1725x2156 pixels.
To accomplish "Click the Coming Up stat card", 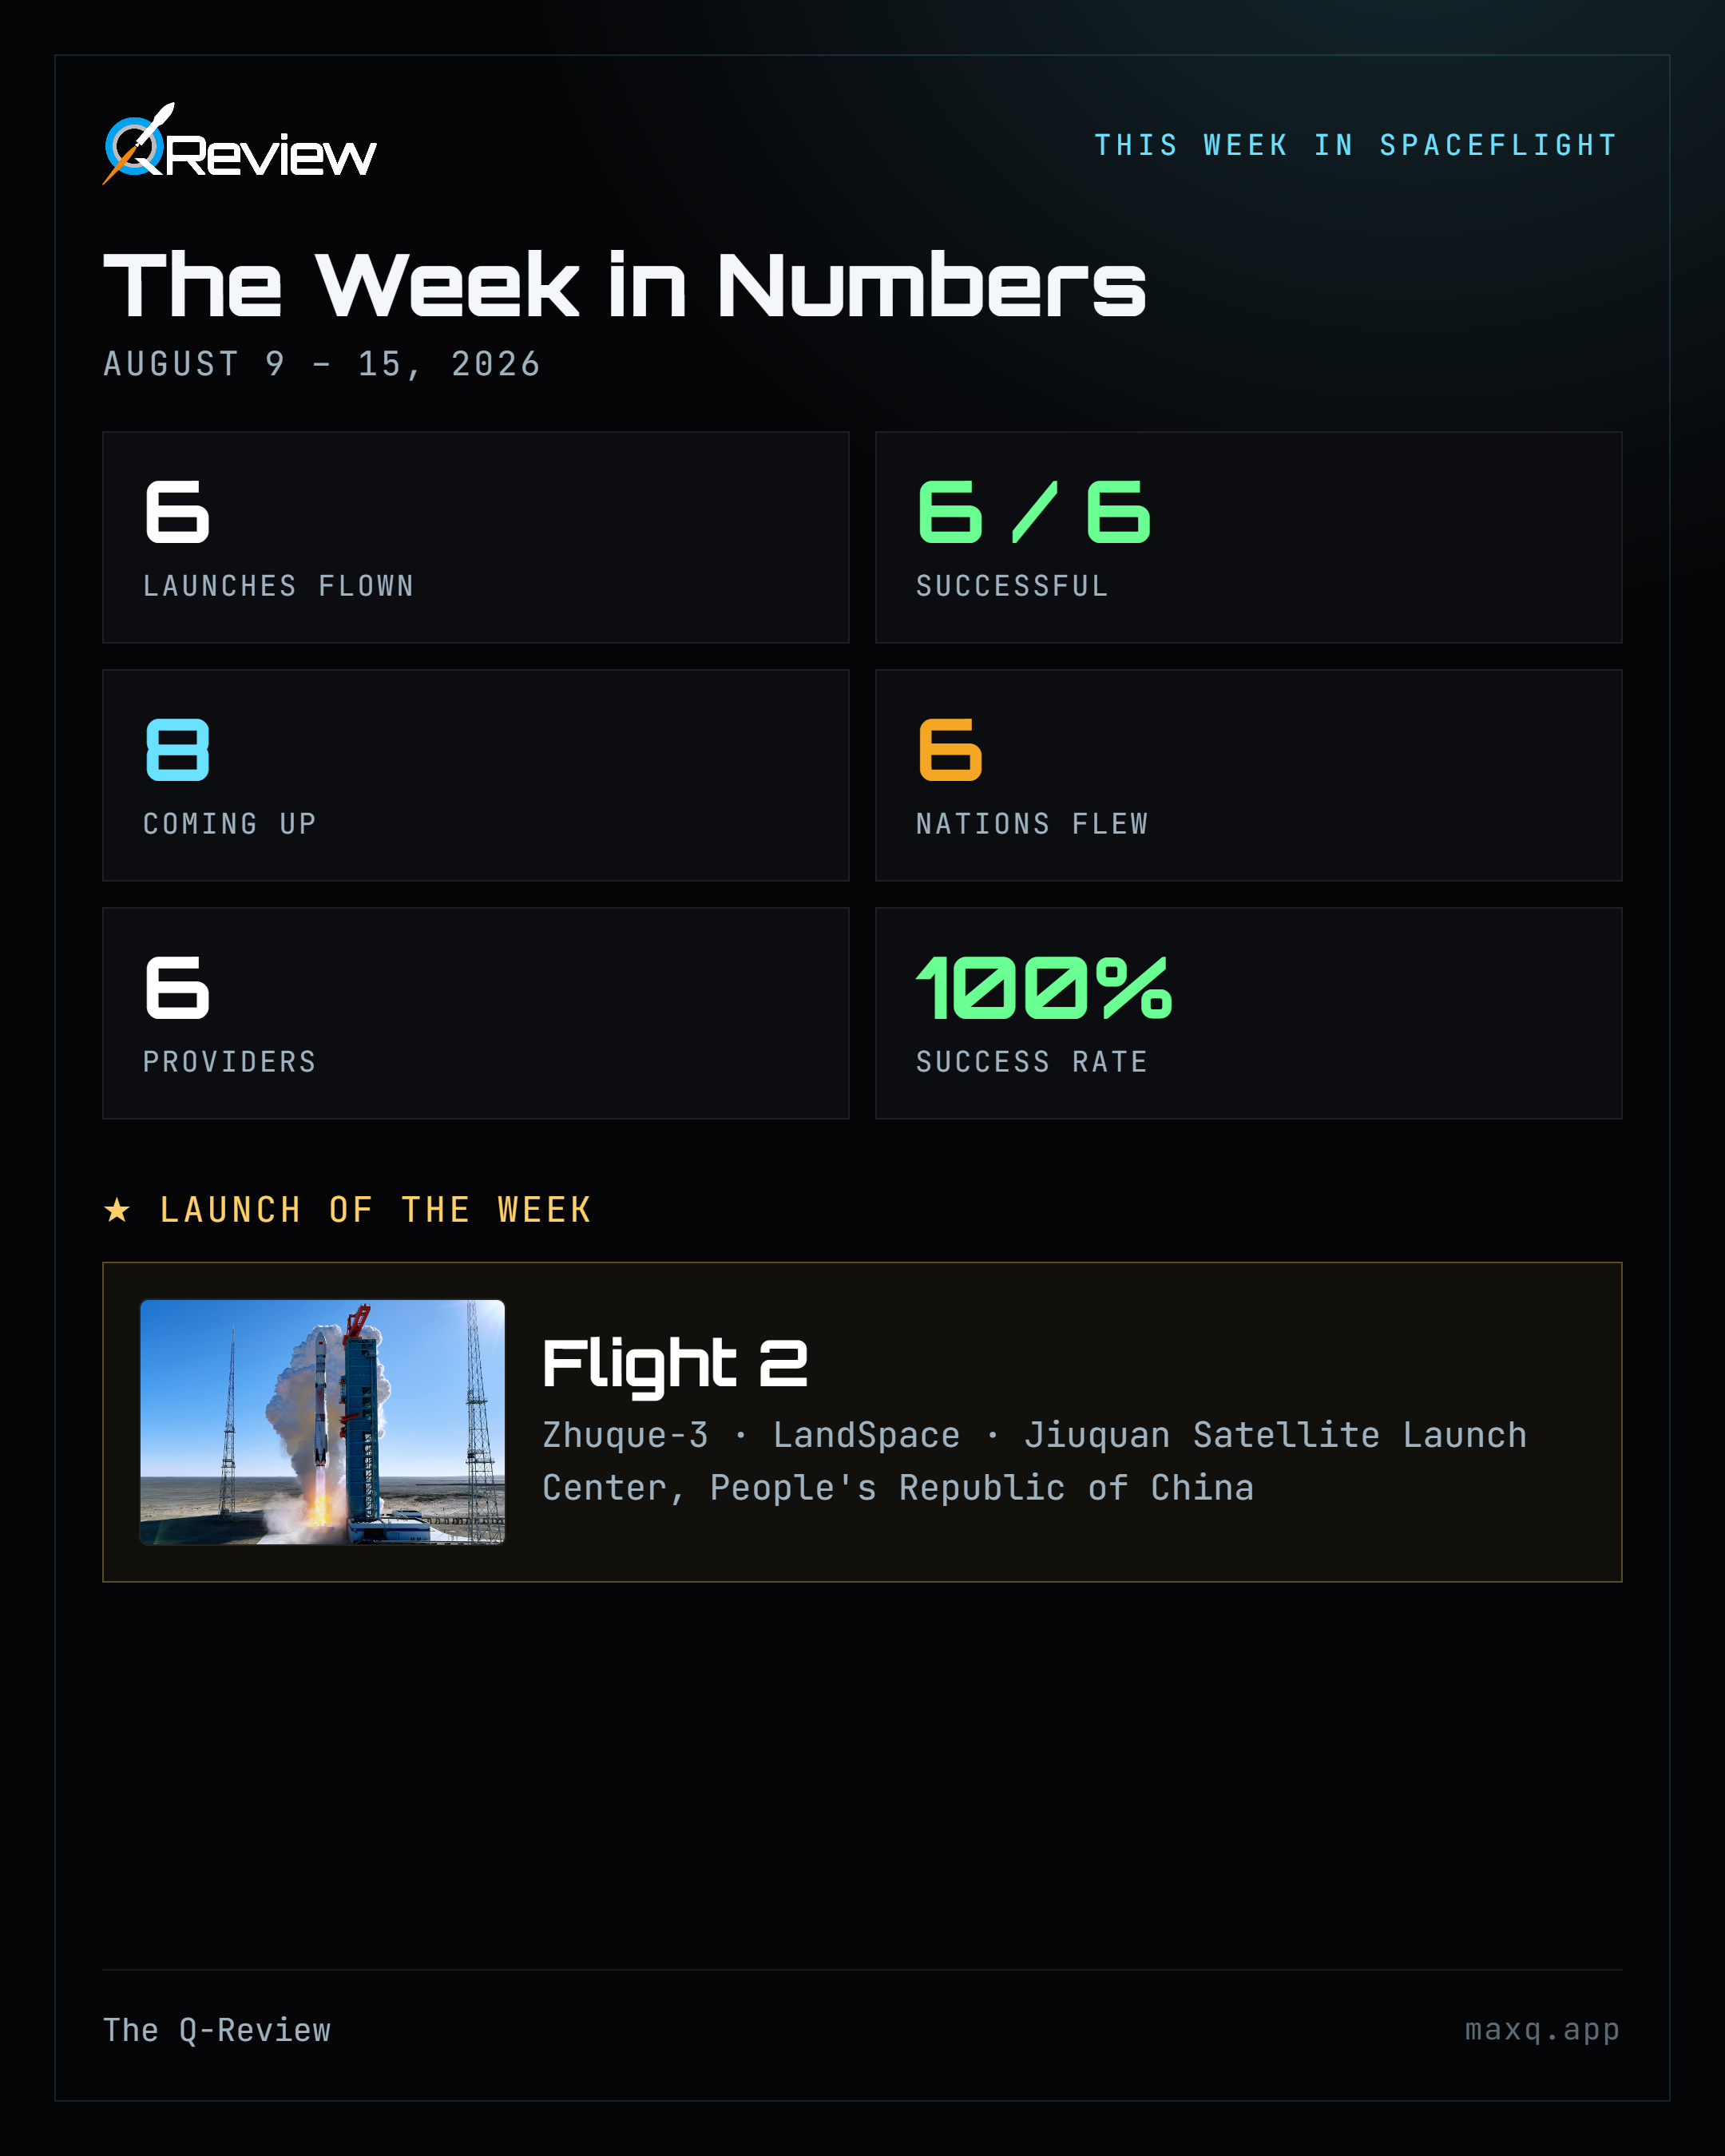I will click(x=476, y=775).
